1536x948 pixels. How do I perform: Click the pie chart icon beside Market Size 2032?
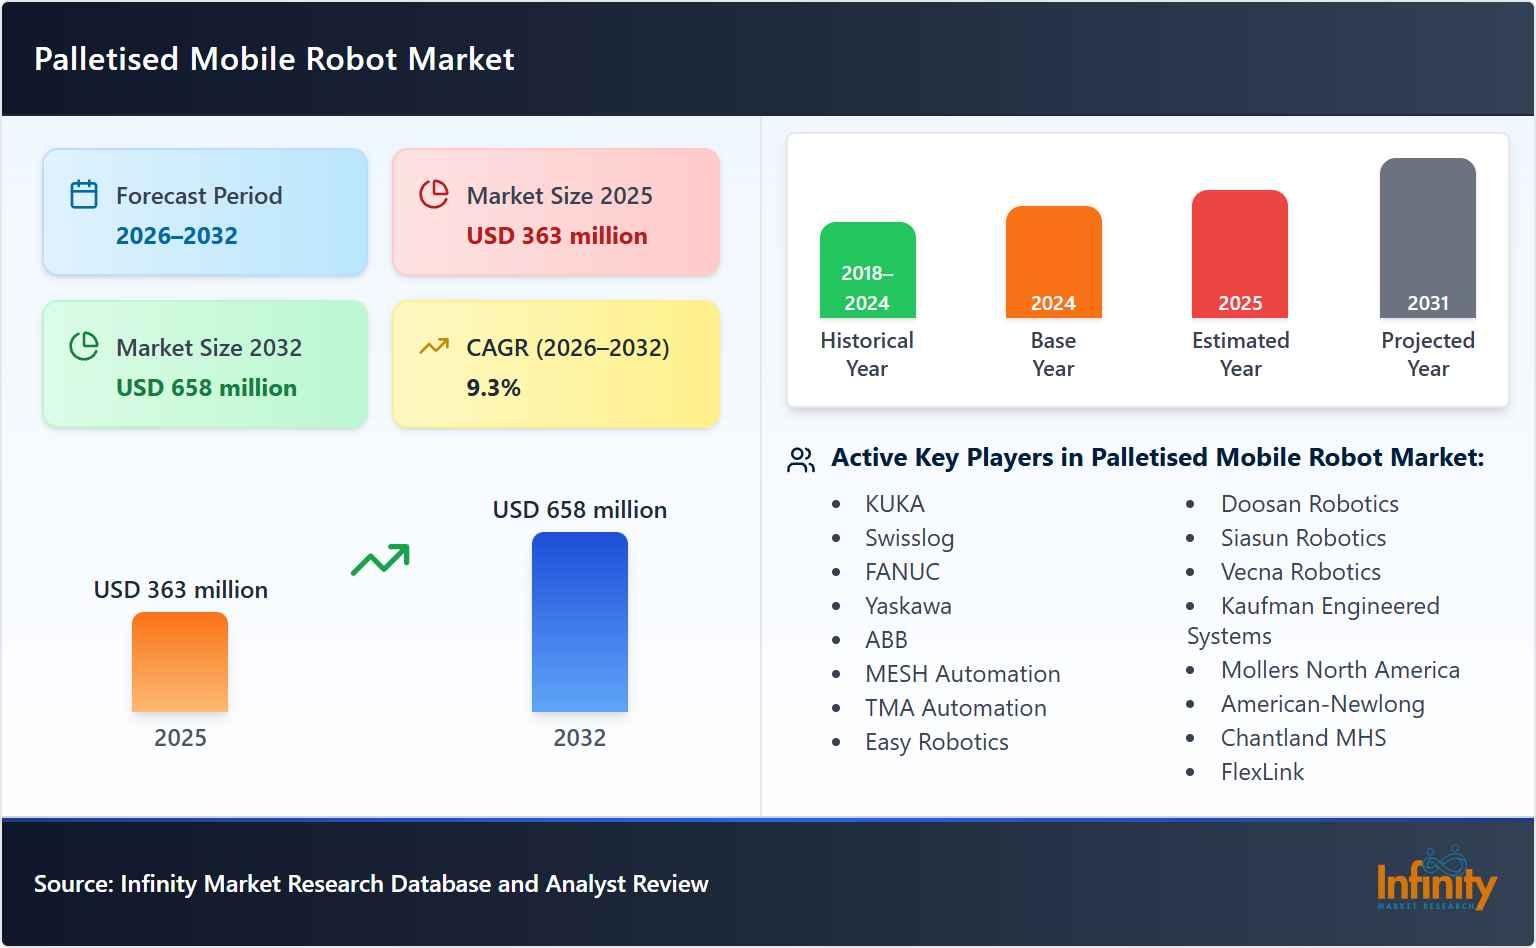click(x=84, y=348)
